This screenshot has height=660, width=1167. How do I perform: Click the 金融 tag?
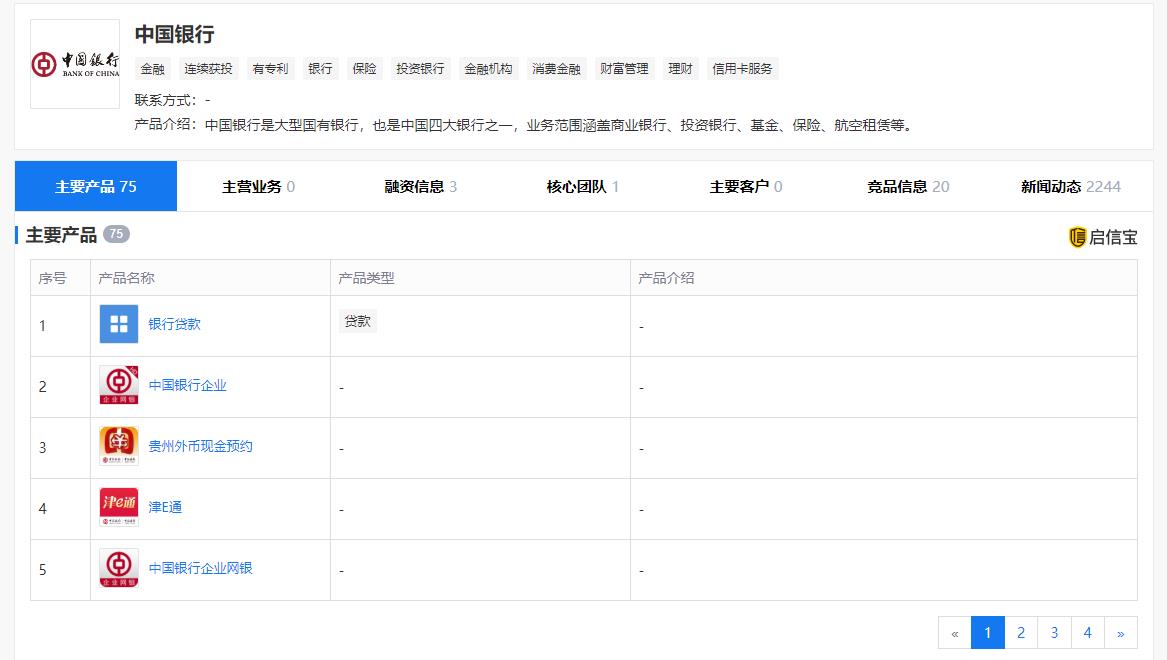153,68
